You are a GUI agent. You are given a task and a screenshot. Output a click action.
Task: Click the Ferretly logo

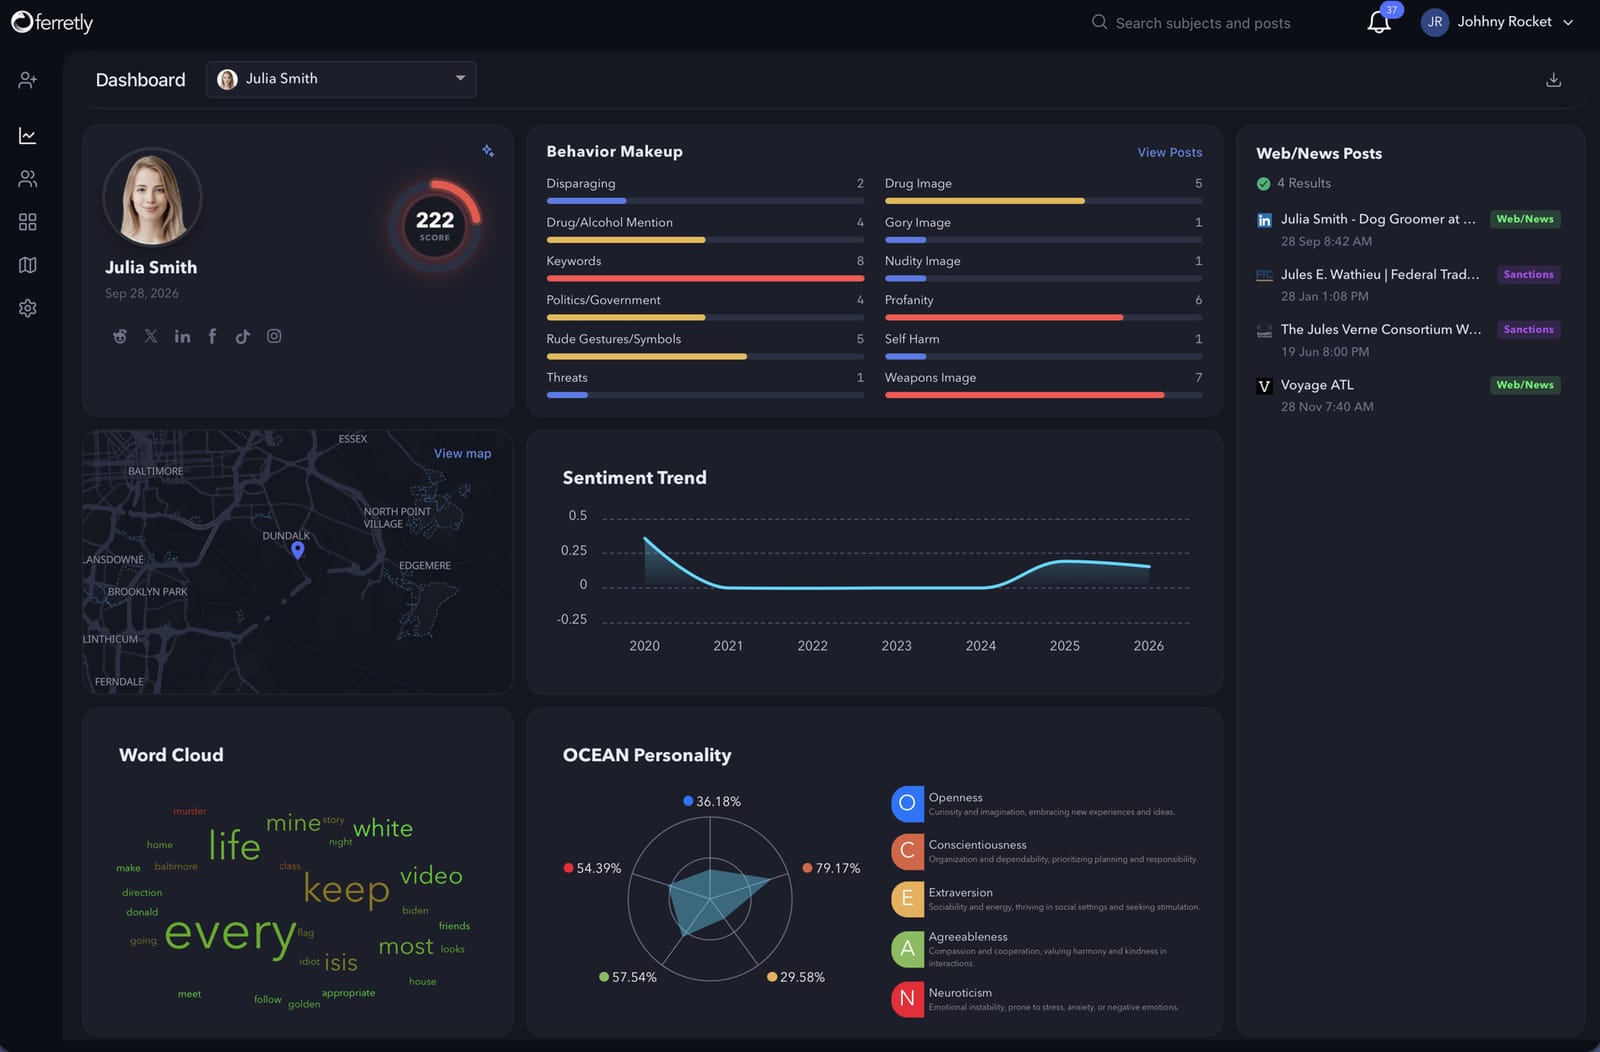tap(52, 22)
